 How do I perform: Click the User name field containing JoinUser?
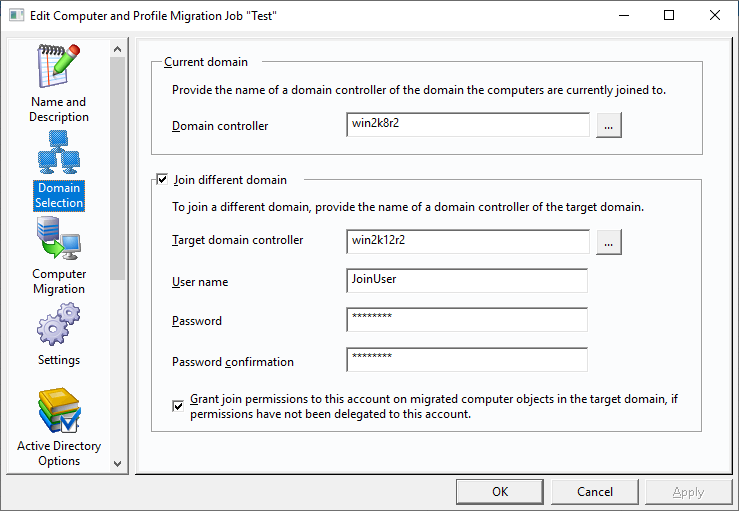point(467,281)
